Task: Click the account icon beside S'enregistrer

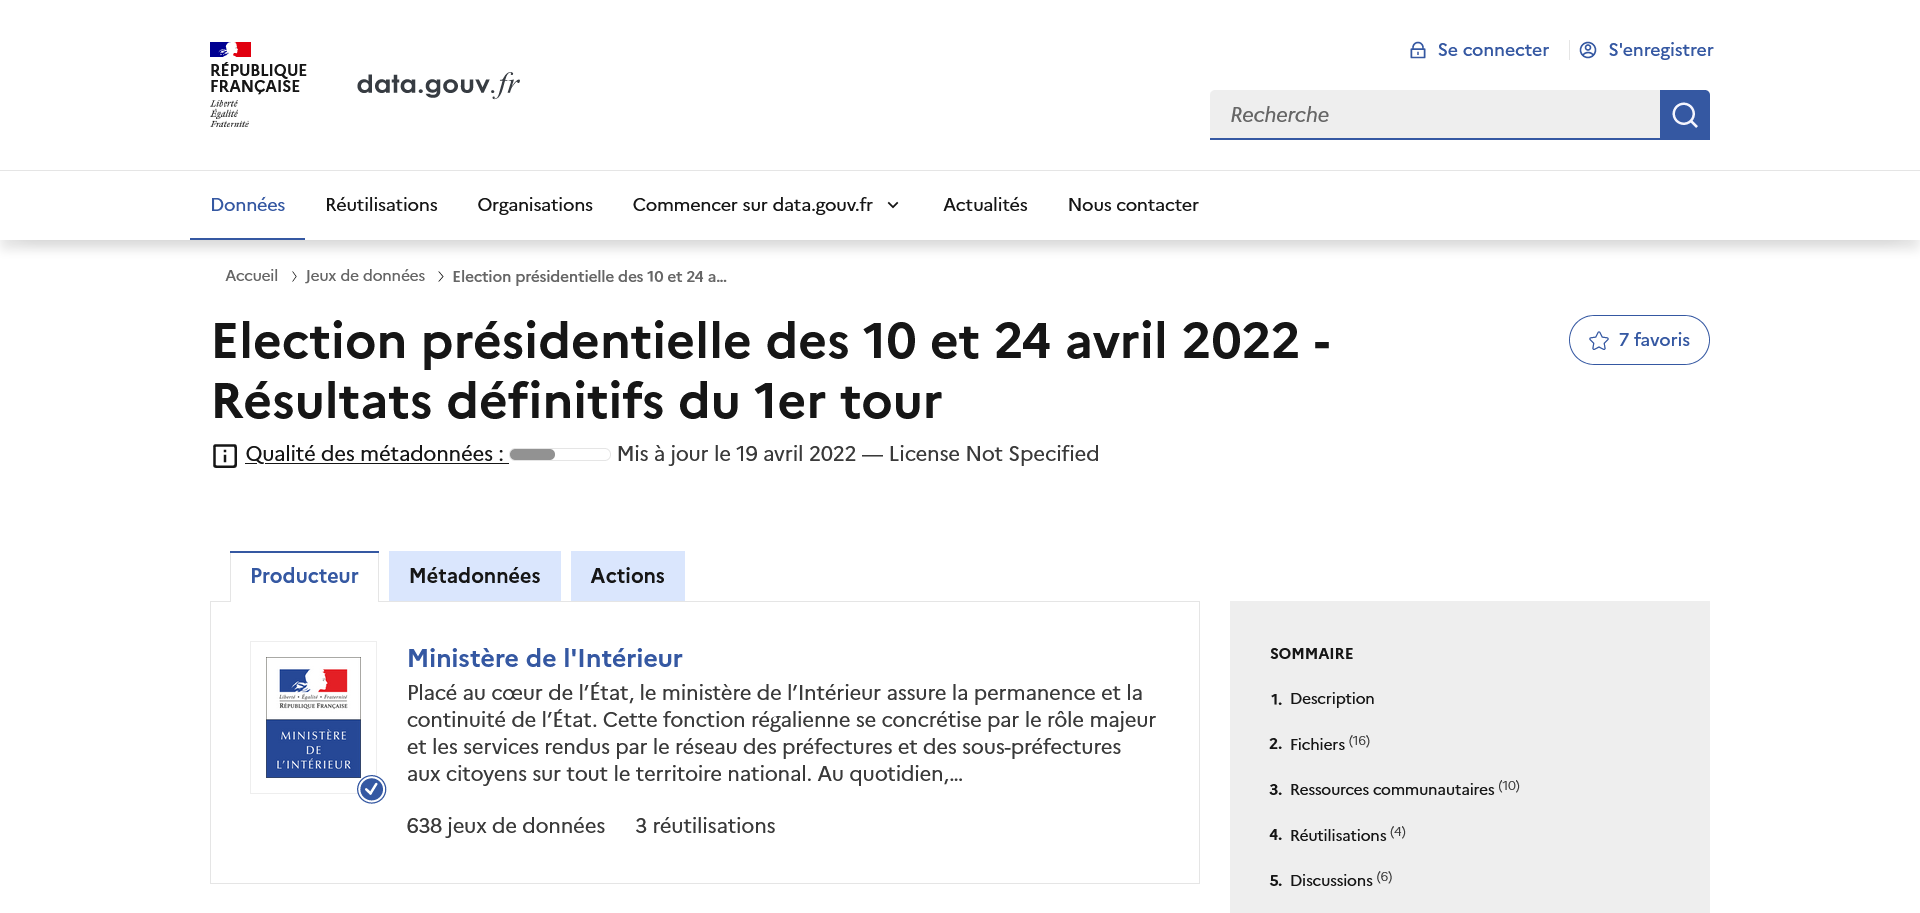Action: (1588, 49)
